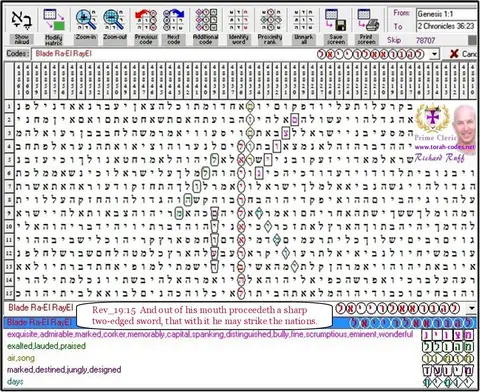Click olive circled Hebrew letters beside air,song row

pyautogui.click(x=448, y=359)
